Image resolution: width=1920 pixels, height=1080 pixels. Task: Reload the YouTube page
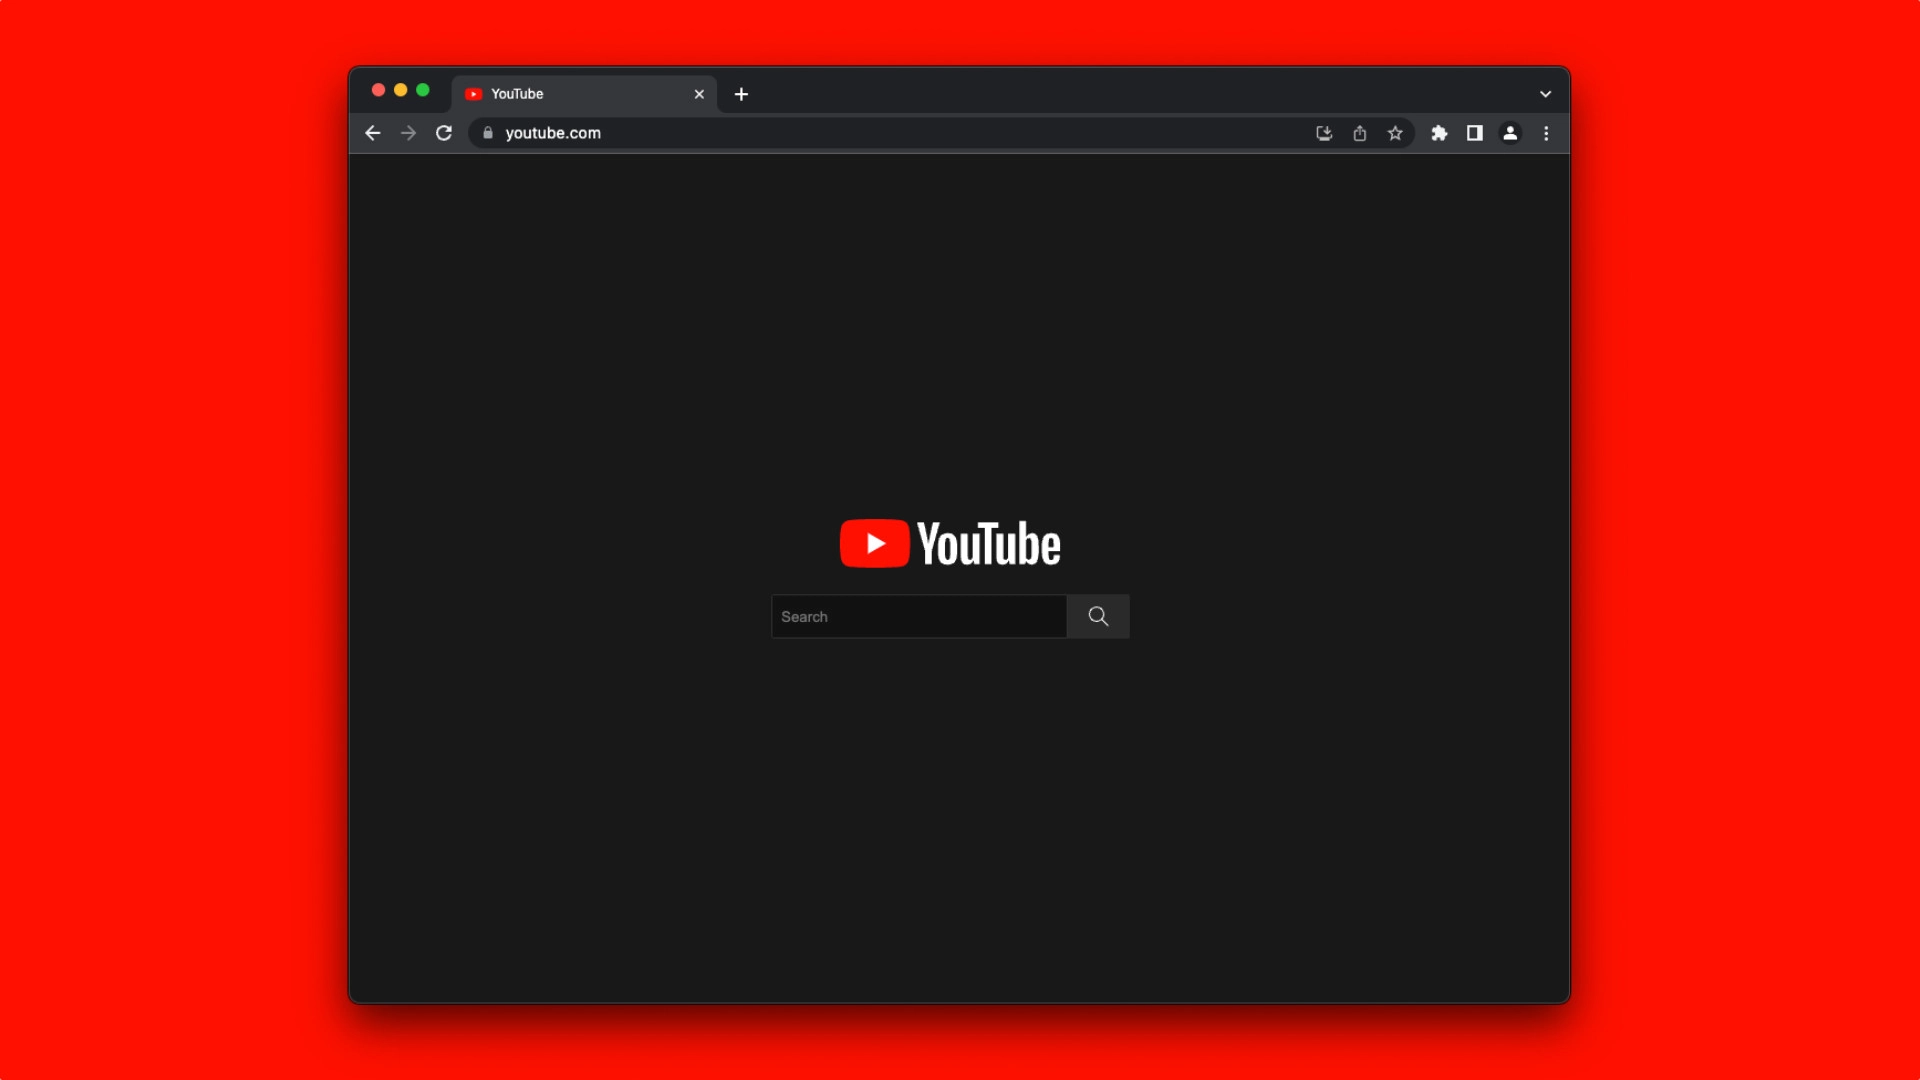pyautogui.click(x=444, y=133)
